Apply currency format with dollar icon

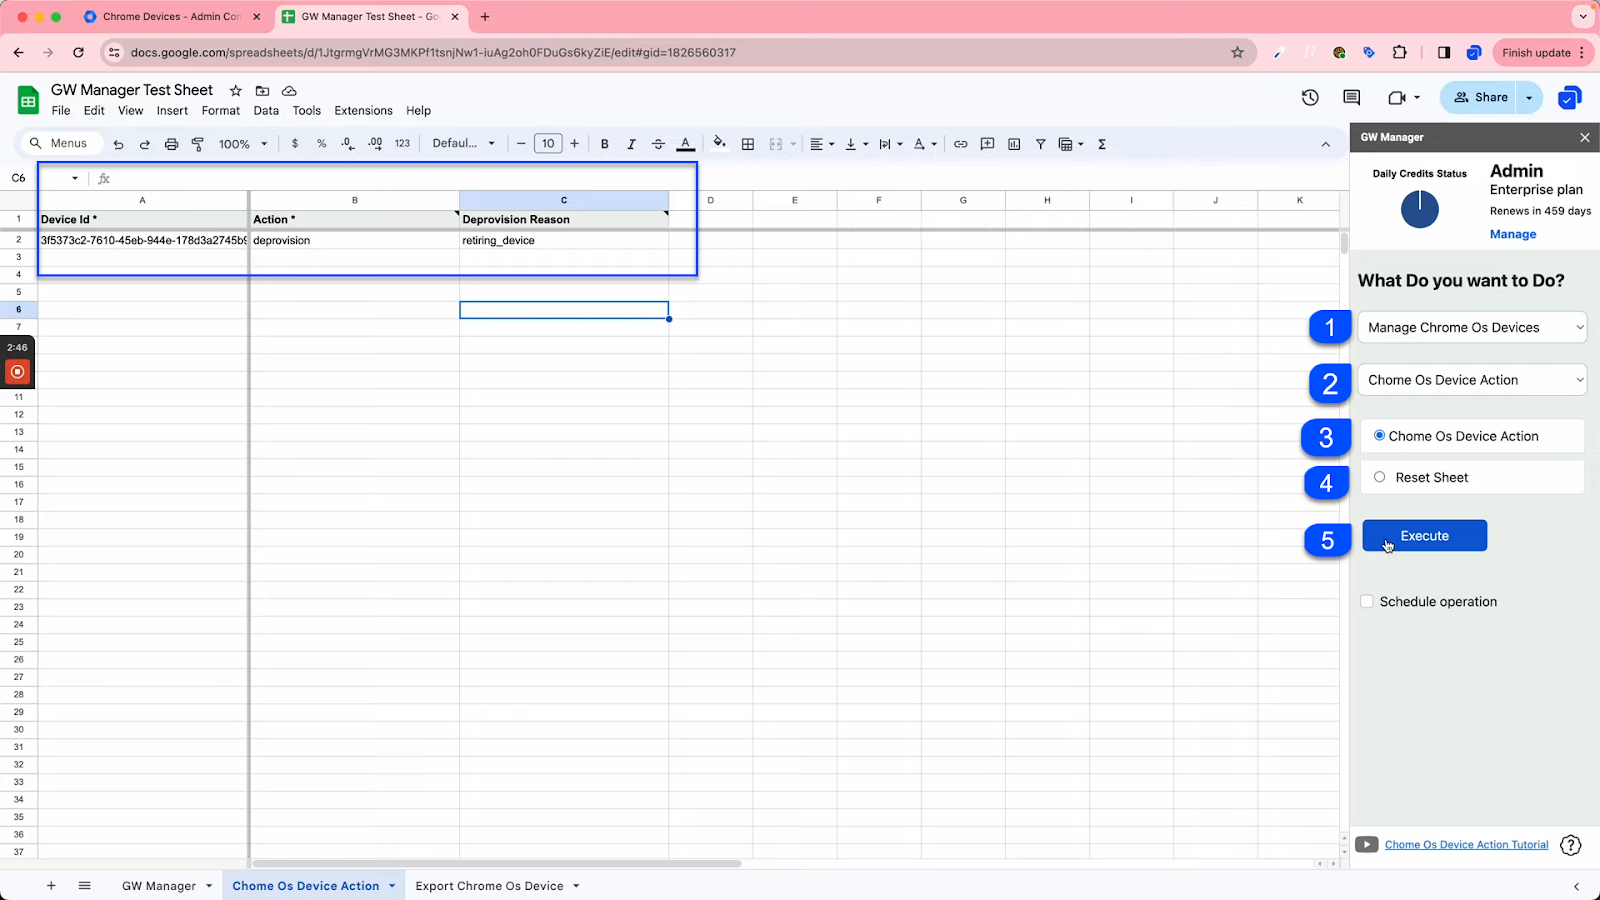pyautogui.click(x=295, y=144)
